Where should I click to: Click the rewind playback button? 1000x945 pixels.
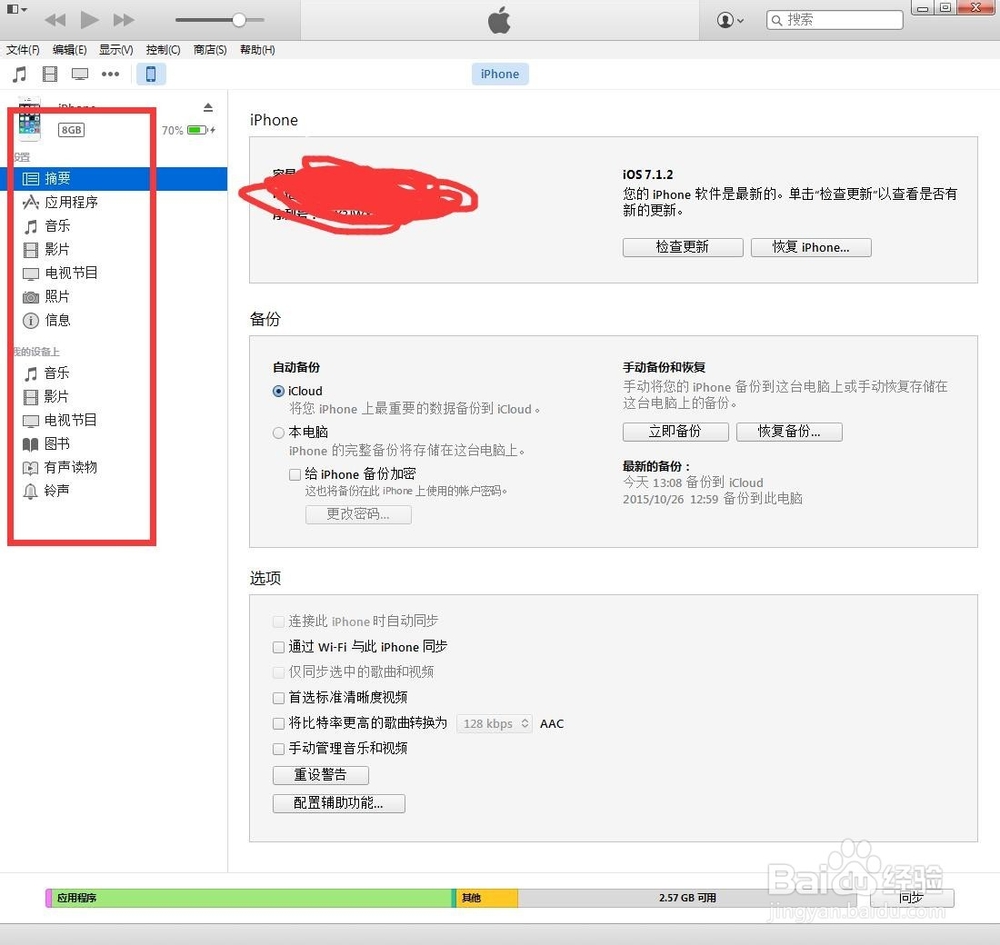(x=55, y=20)
